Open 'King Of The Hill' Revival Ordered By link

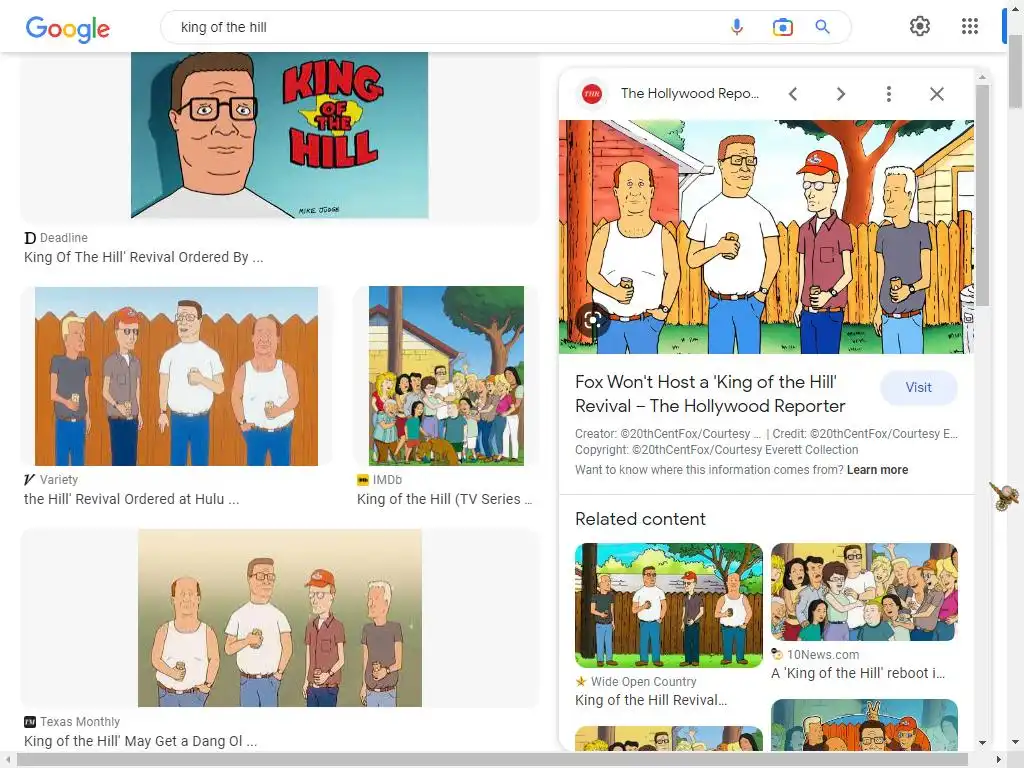tap(144, 257)
